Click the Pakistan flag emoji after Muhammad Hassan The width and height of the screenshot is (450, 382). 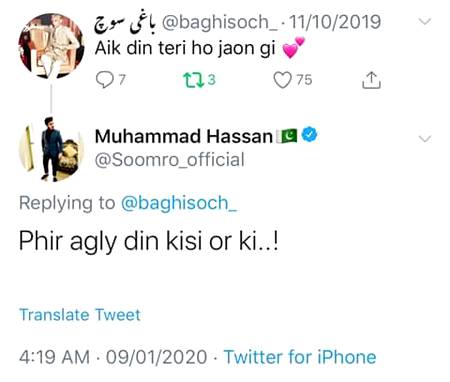click(287, 136)
